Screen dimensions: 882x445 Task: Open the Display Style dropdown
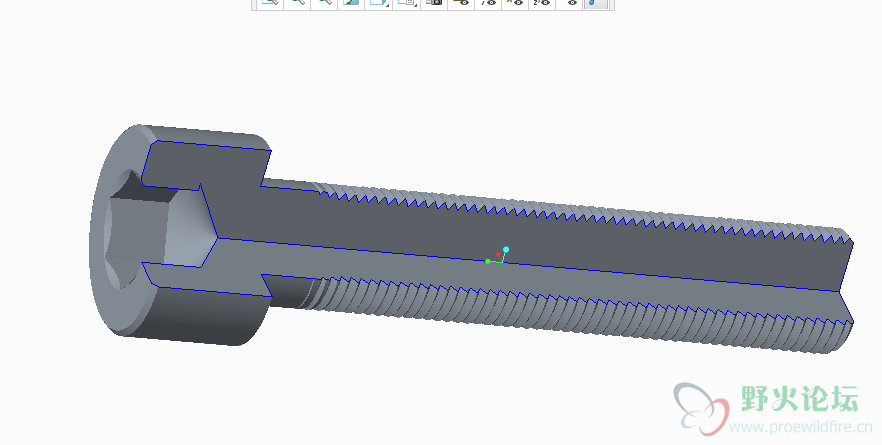click(x=379, y=2)
